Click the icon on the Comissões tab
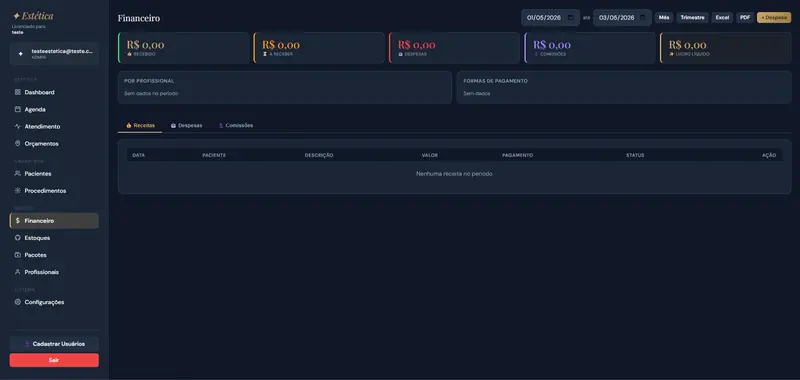The image size is (800, 380). pyautogui.click(x=221, y=125)
